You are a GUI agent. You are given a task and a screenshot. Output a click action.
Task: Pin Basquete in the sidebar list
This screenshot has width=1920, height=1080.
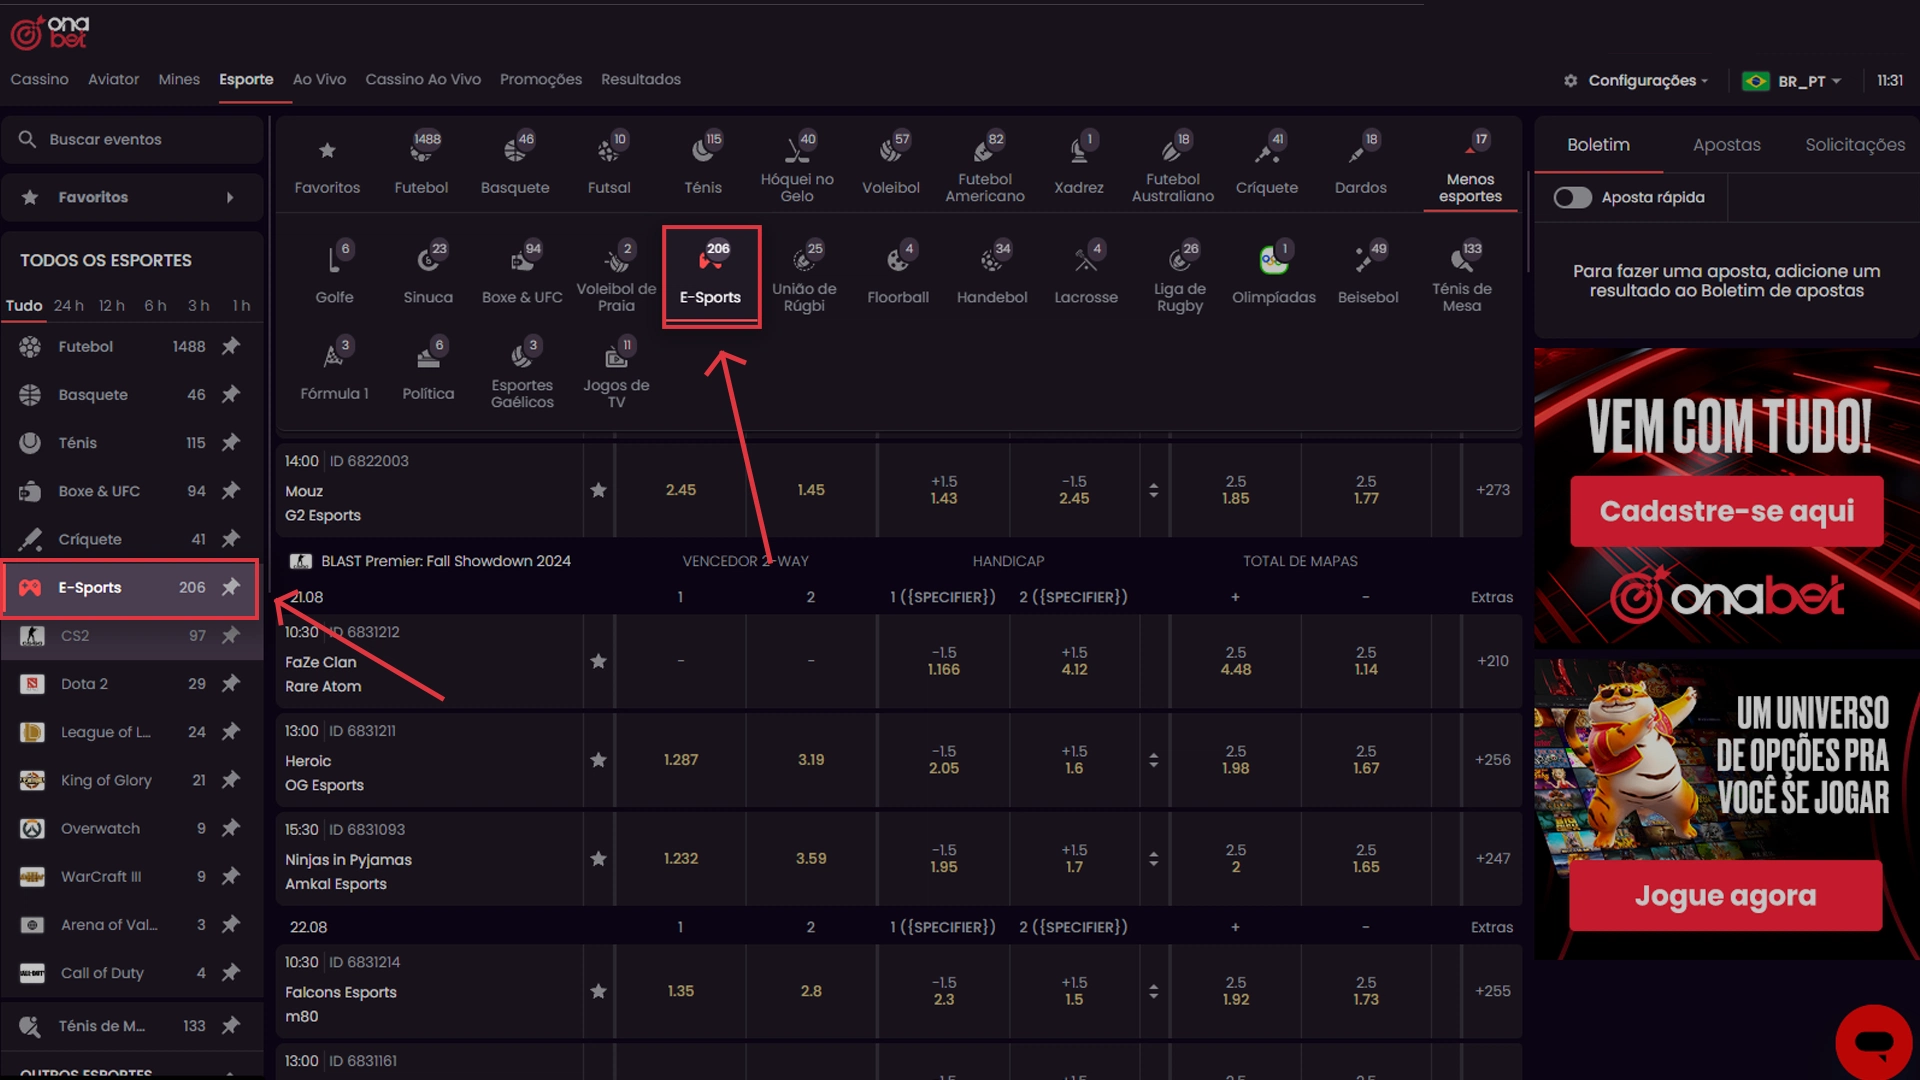click(231, 394)
